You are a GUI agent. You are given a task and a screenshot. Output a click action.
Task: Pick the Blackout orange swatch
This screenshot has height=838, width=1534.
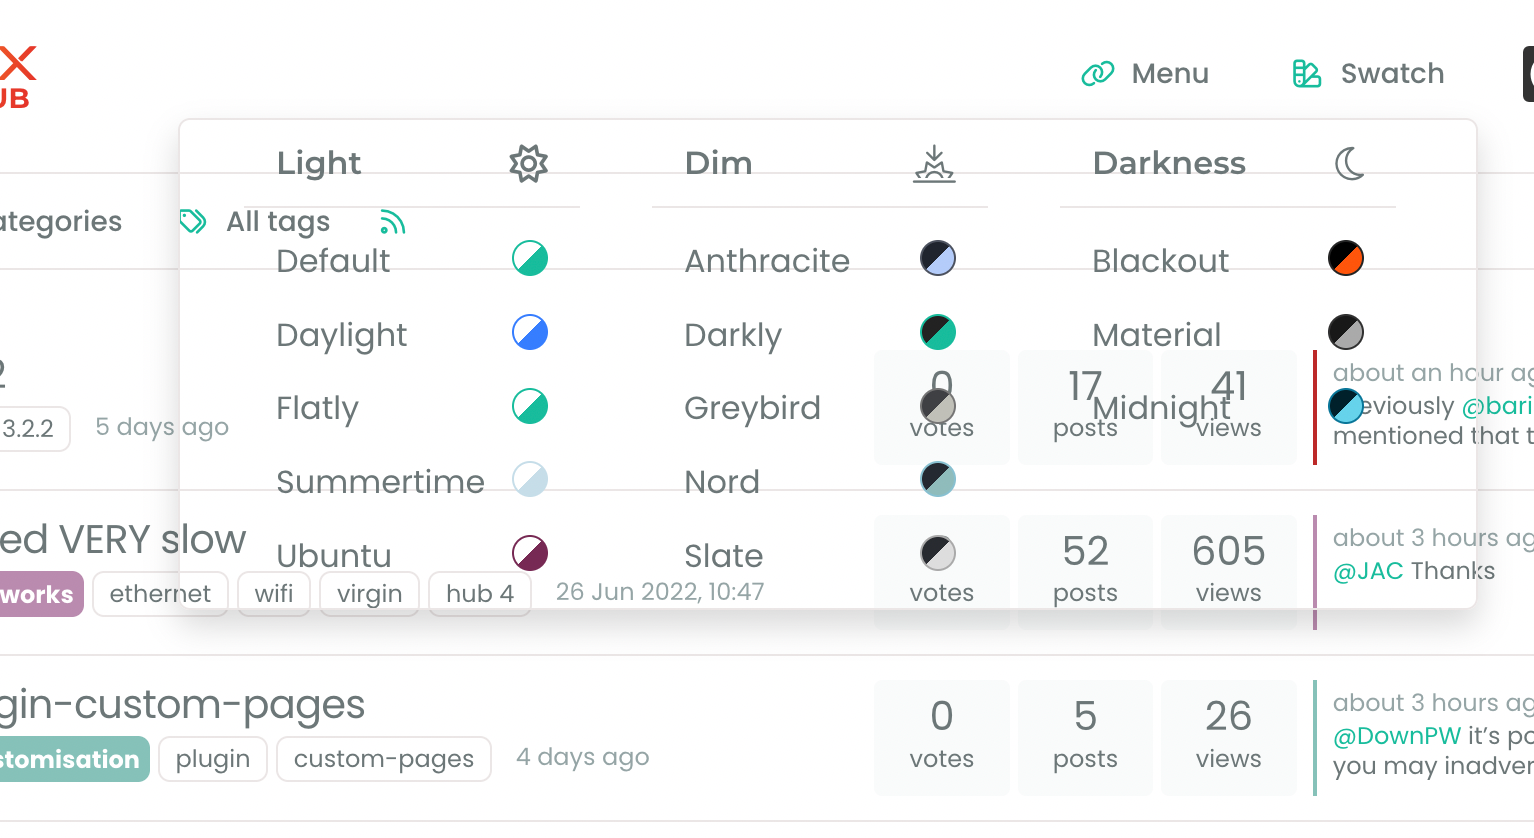(x=1345, y=259)
